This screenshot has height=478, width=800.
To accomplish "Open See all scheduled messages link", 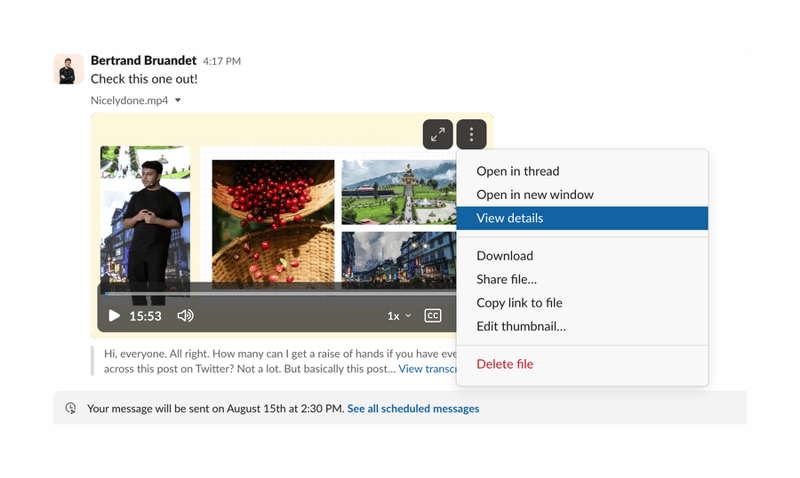I will click(413, 409).
